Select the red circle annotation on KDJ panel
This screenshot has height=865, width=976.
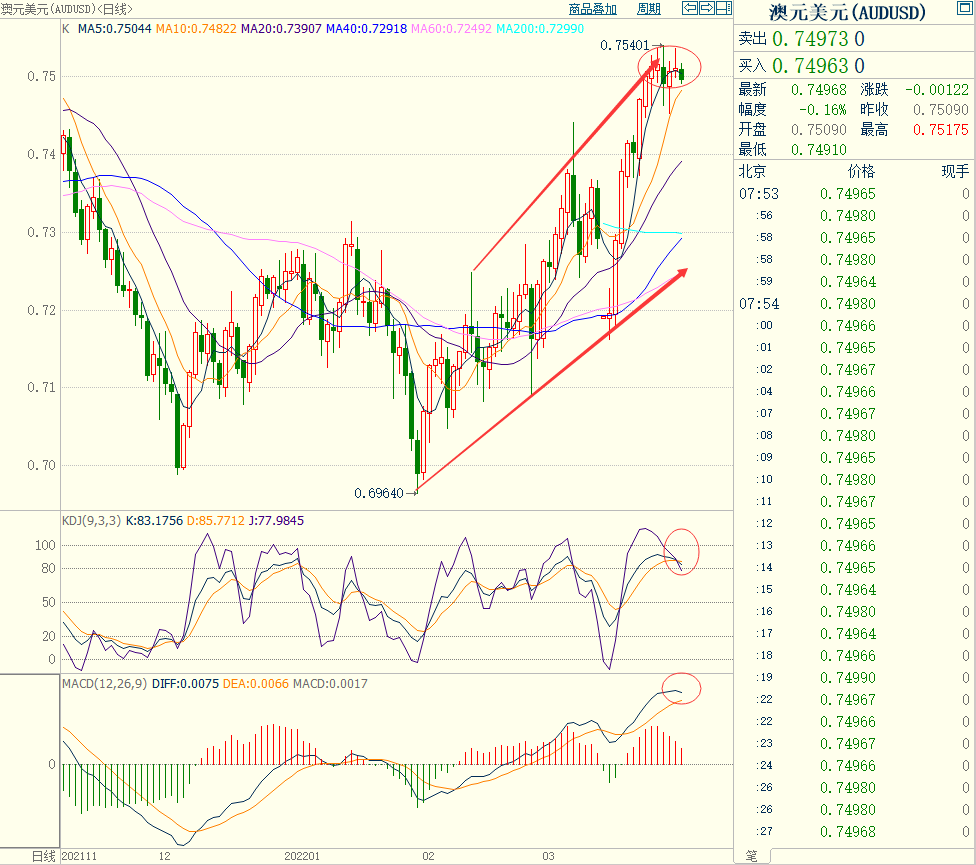click(682, 550)
